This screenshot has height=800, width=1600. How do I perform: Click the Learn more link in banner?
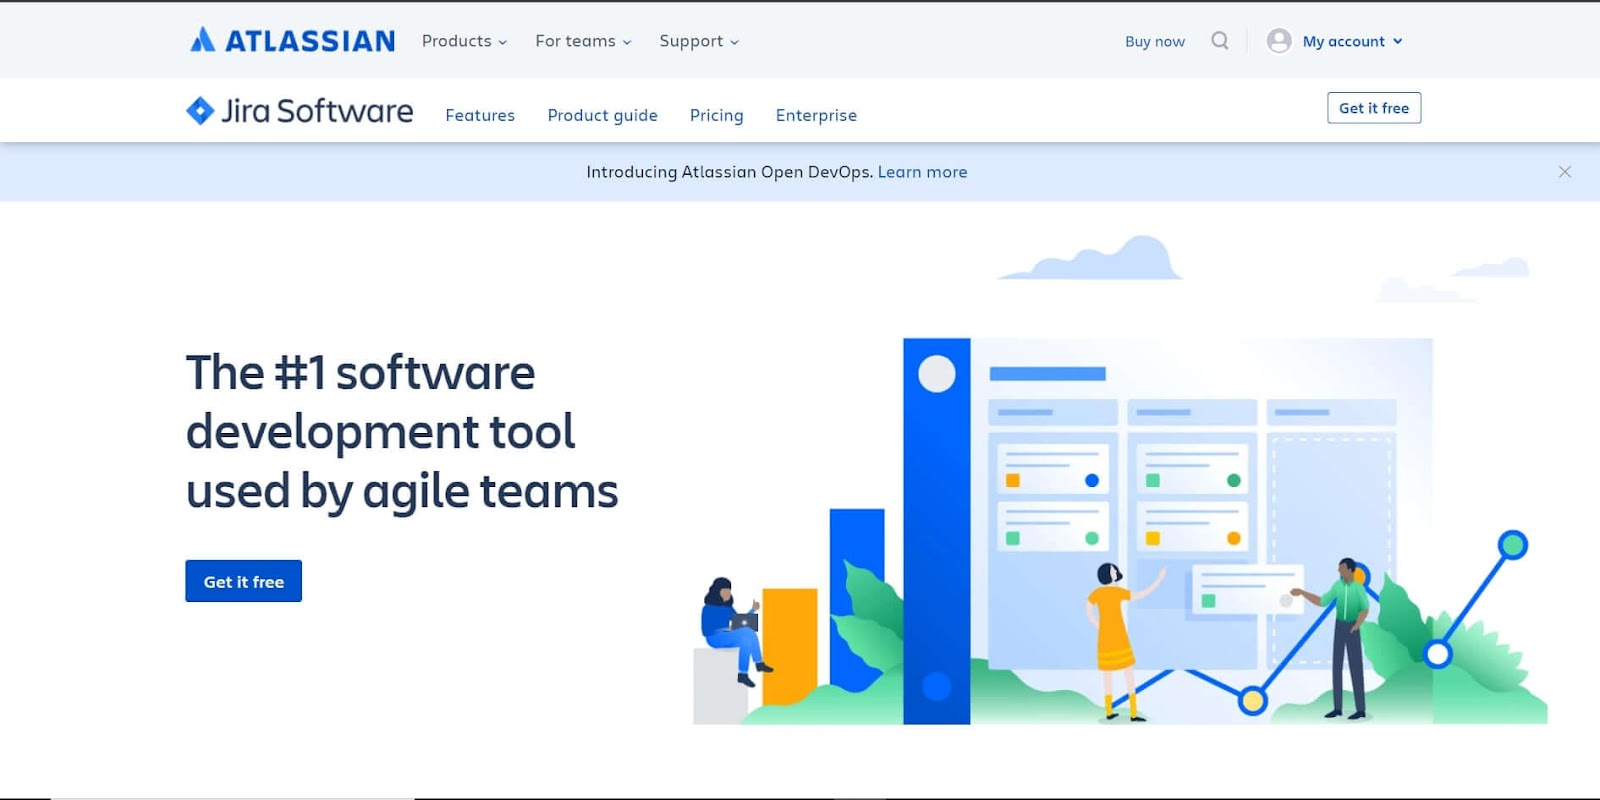pyautogui.click(x=922, y=172)
